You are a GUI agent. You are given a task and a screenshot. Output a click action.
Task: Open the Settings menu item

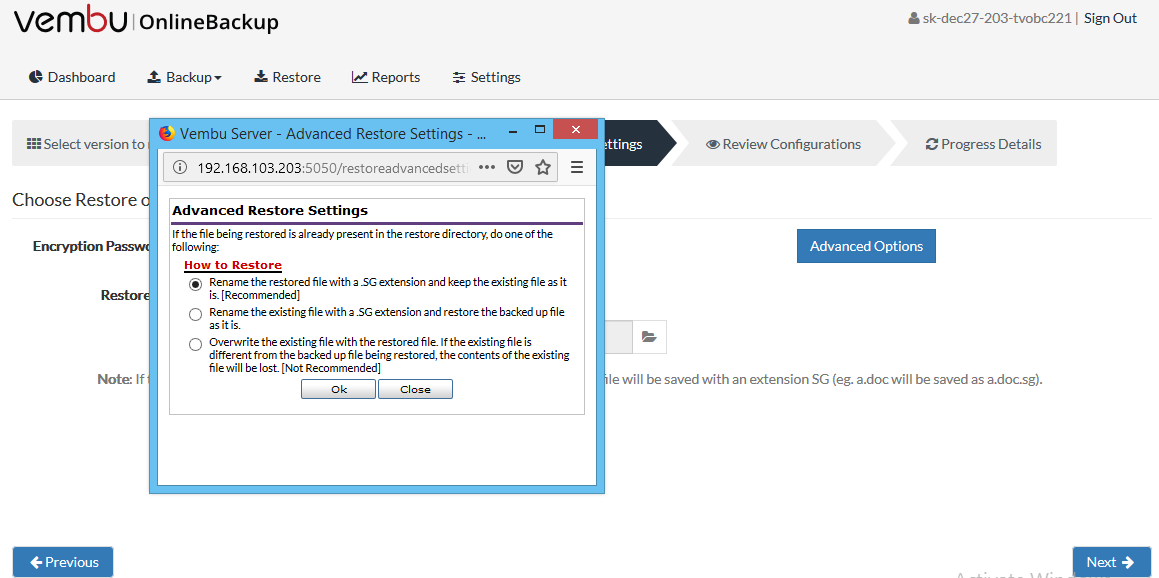486,77
